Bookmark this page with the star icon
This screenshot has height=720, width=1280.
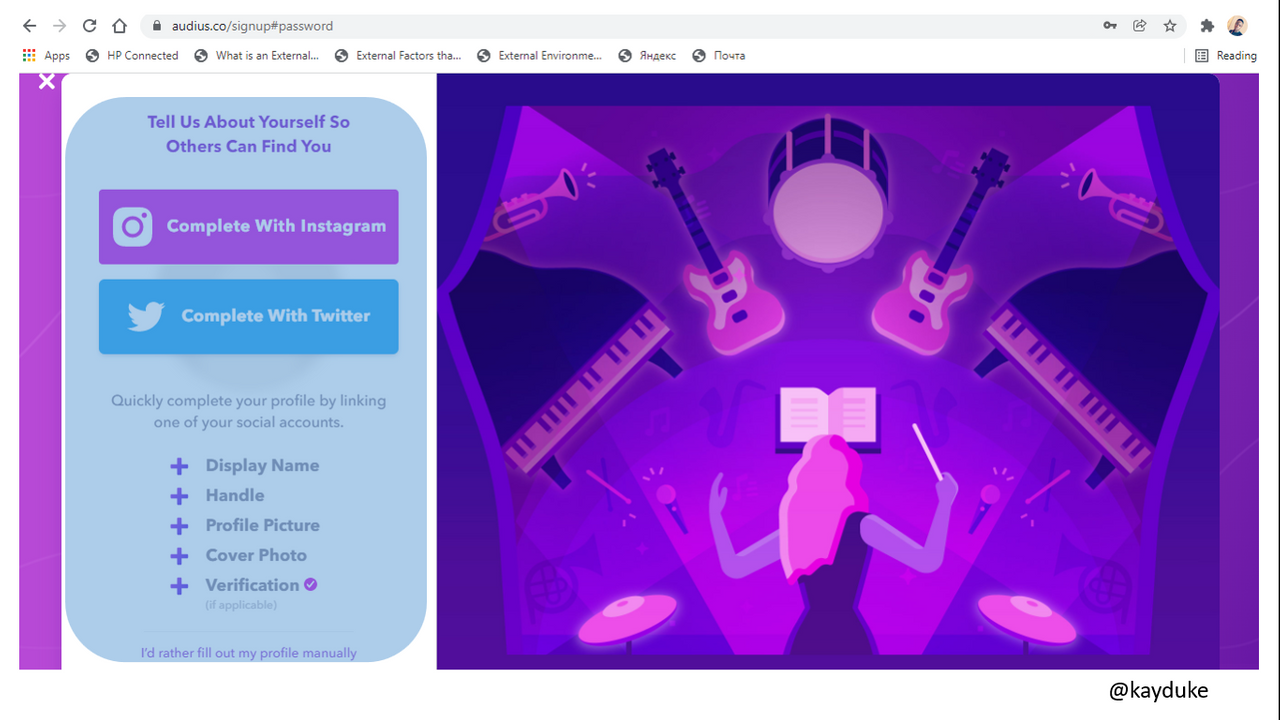coord(1170,26)
